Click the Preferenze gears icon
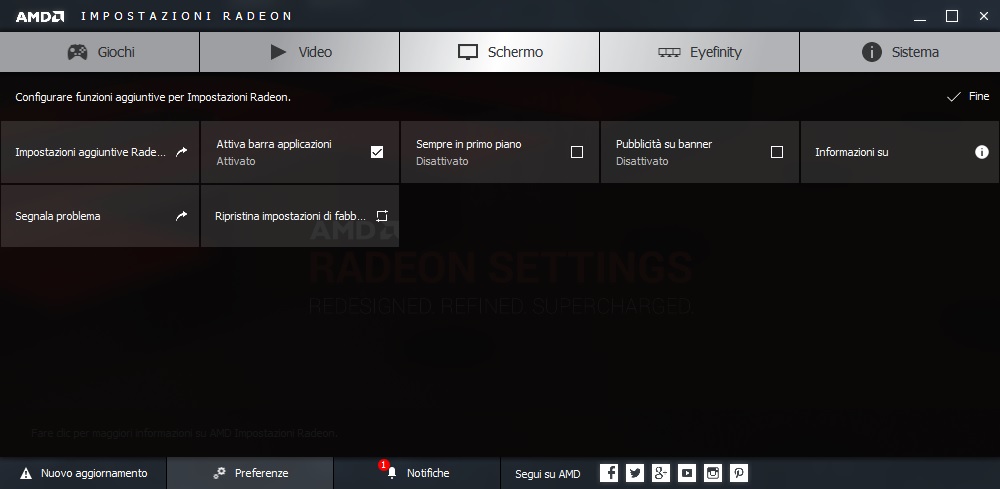 219,473
